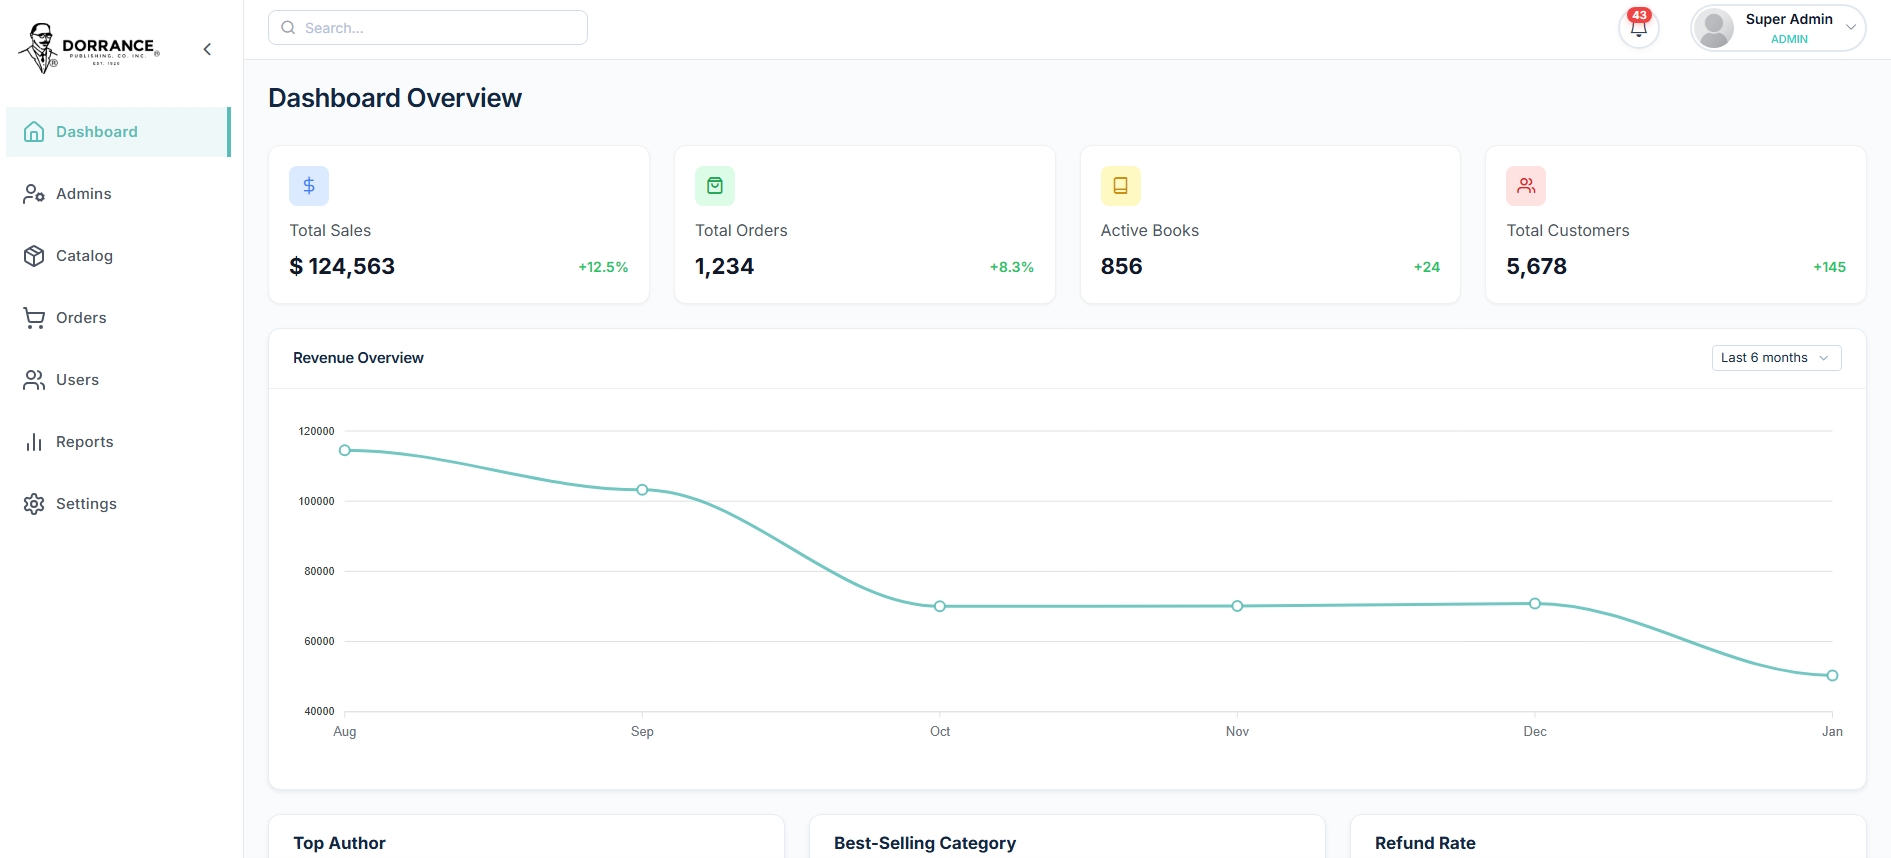Click the Dorrance Publishing logo
The image size is (1891, 858).
pyautogui.click(x=89, y=48)
